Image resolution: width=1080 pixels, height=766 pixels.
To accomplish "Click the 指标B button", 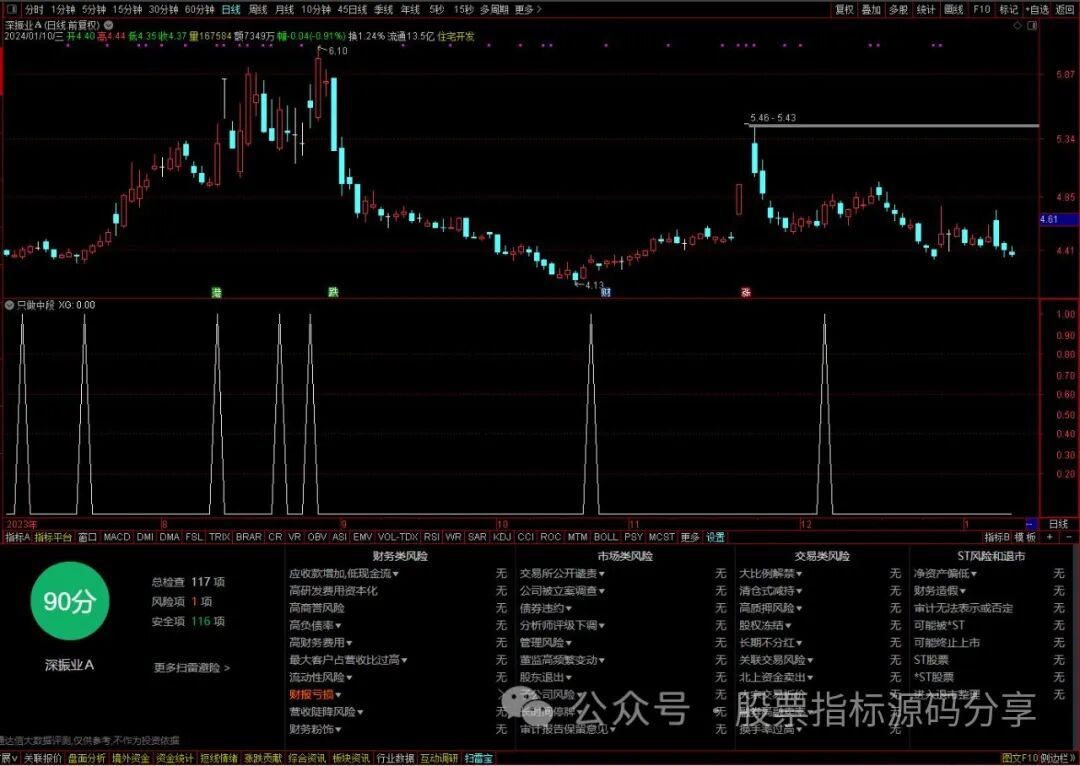I will (997, 537).
